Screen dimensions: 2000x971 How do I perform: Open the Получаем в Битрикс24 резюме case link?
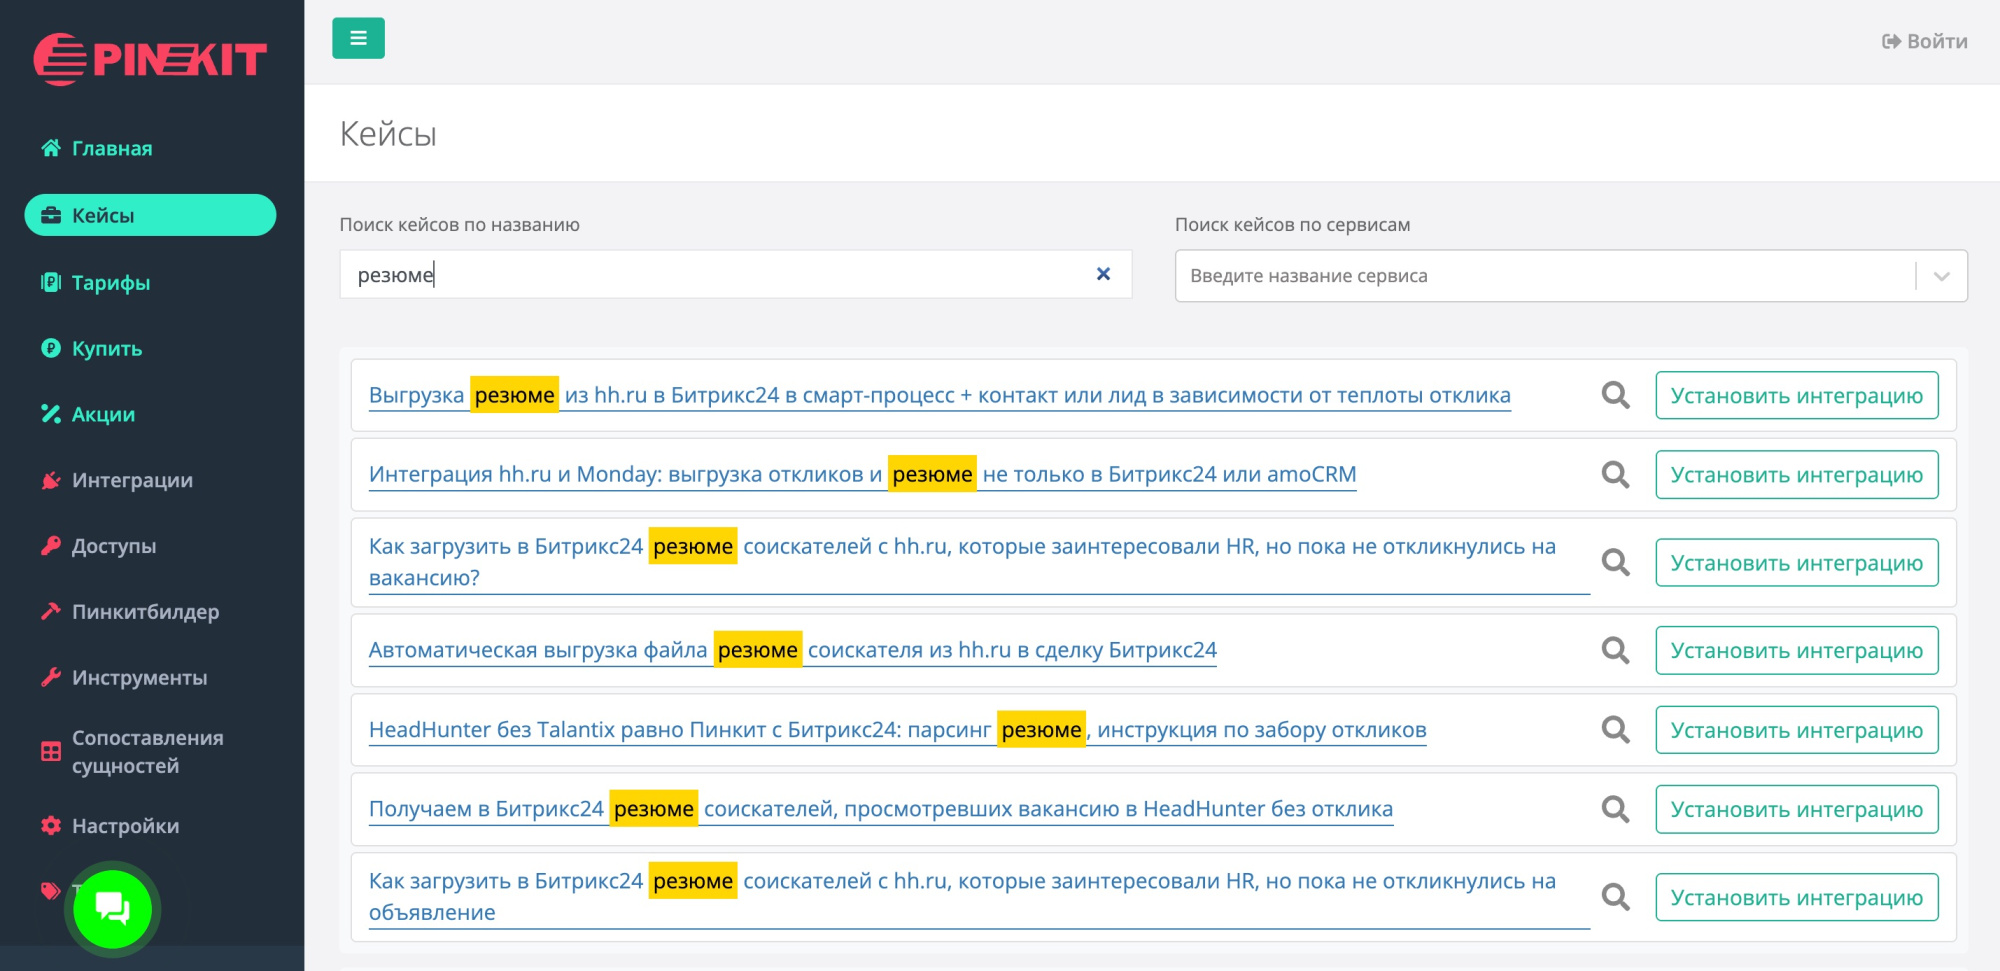coord(880,809)
